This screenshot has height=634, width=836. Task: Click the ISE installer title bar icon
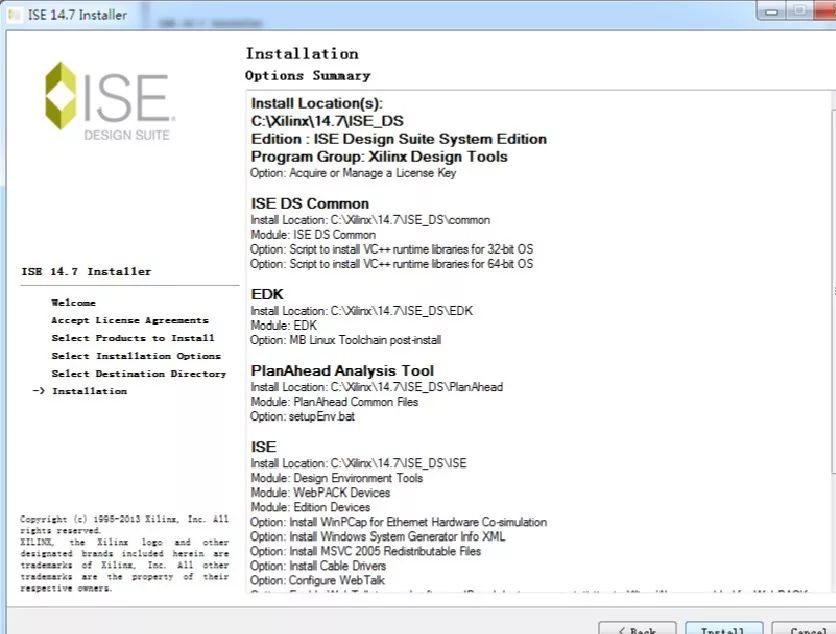tap(14, 14)
